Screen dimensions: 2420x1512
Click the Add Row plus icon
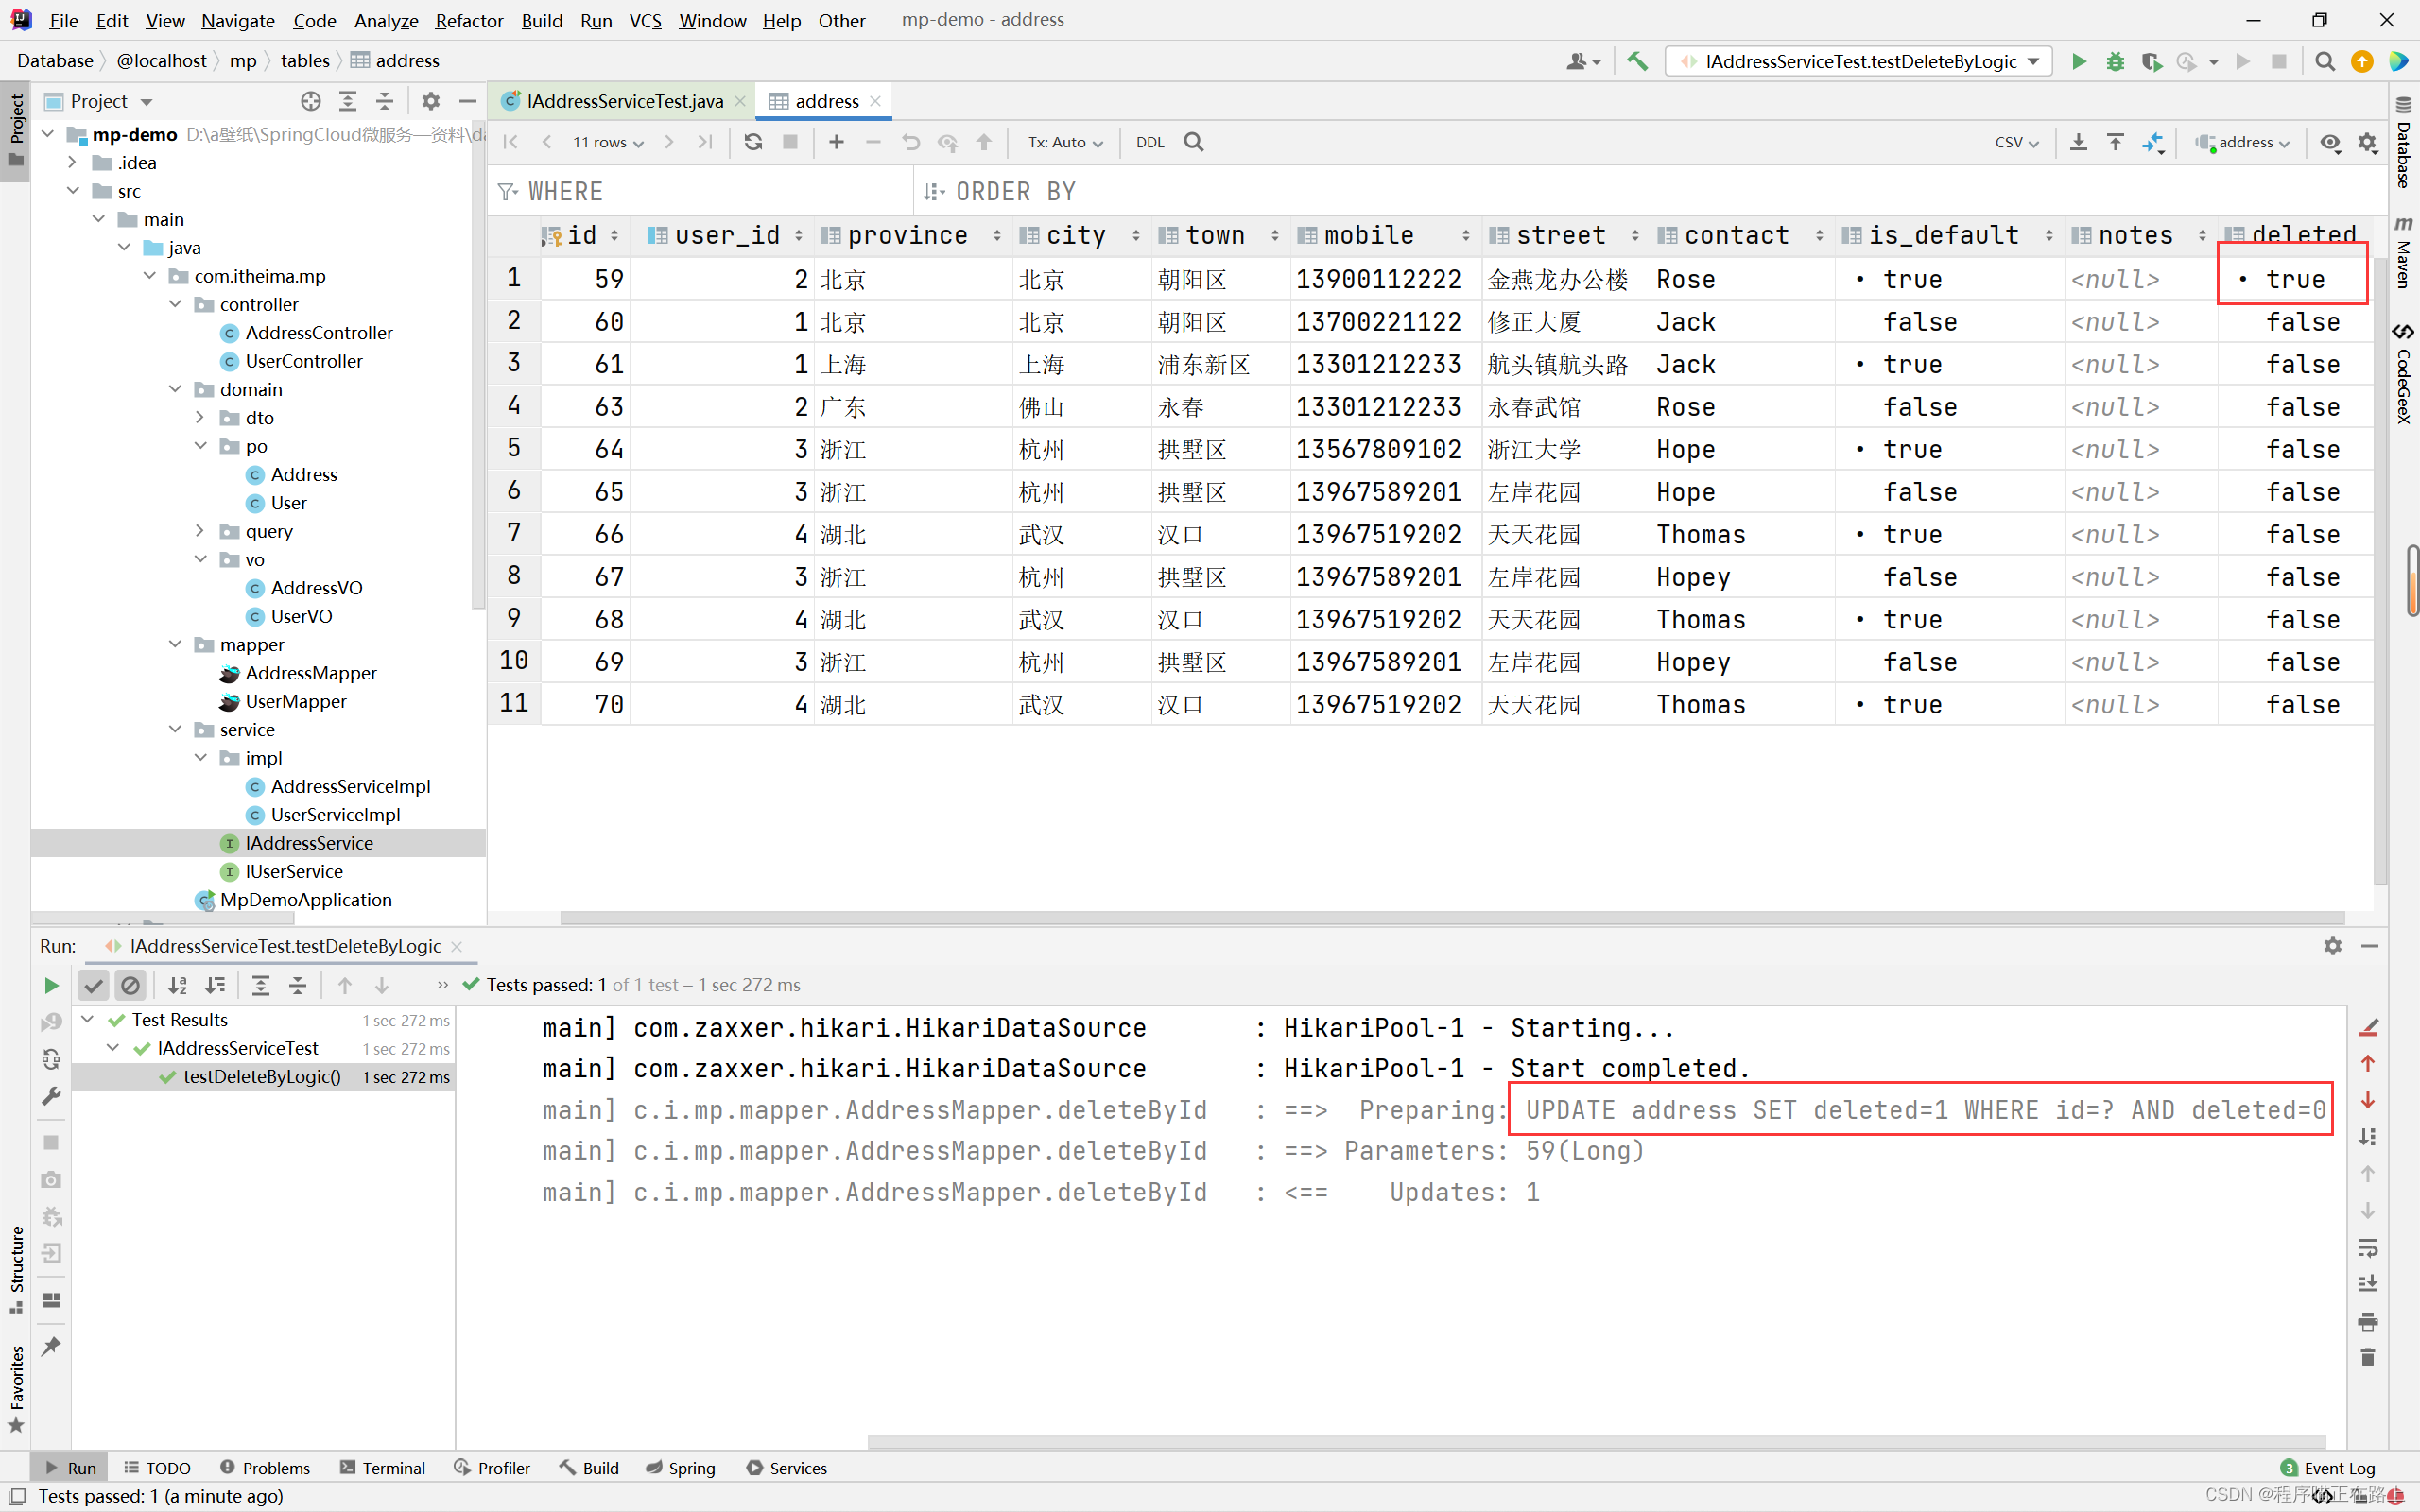836,142
